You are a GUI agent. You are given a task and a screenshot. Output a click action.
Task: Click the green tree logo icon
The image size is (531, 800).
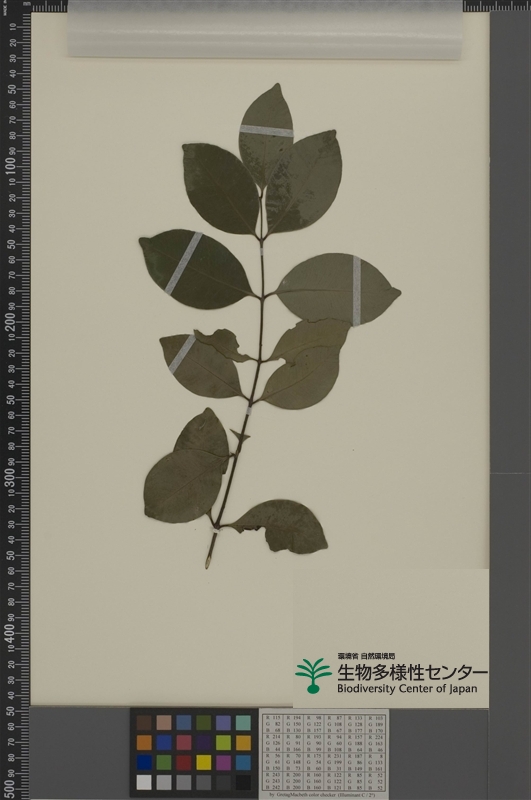[313, 676]
